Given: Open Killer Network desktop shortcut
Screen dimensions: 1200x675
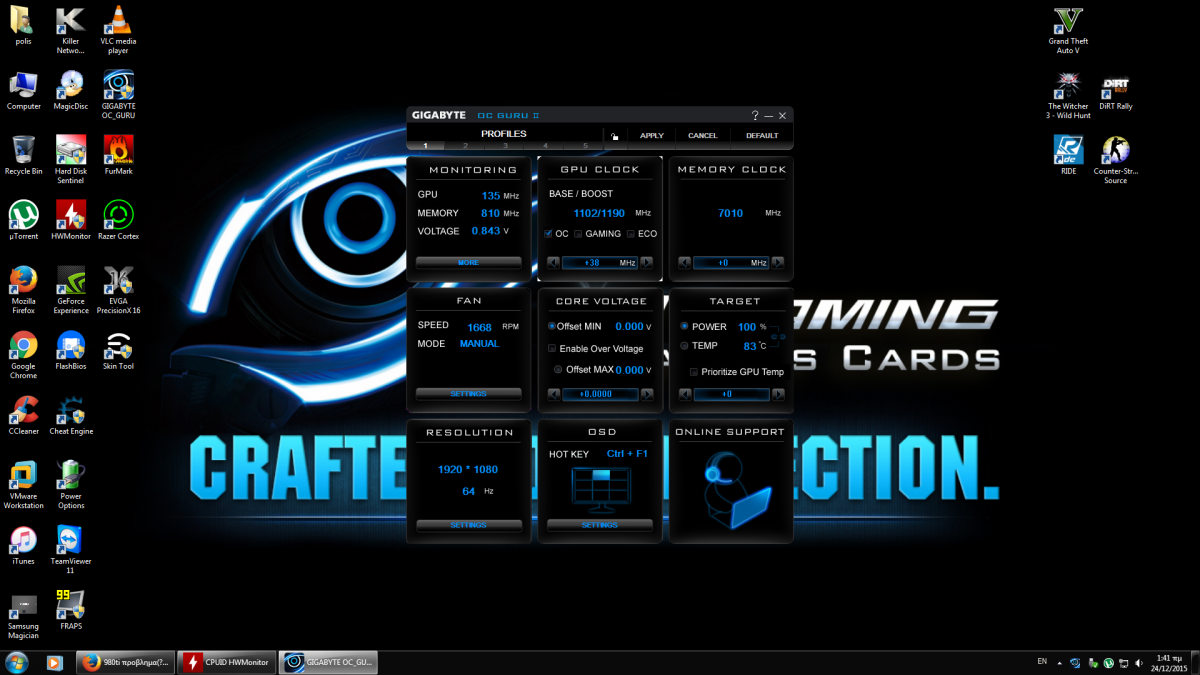Looking at the screenshot, I should (x=70, y=30).
